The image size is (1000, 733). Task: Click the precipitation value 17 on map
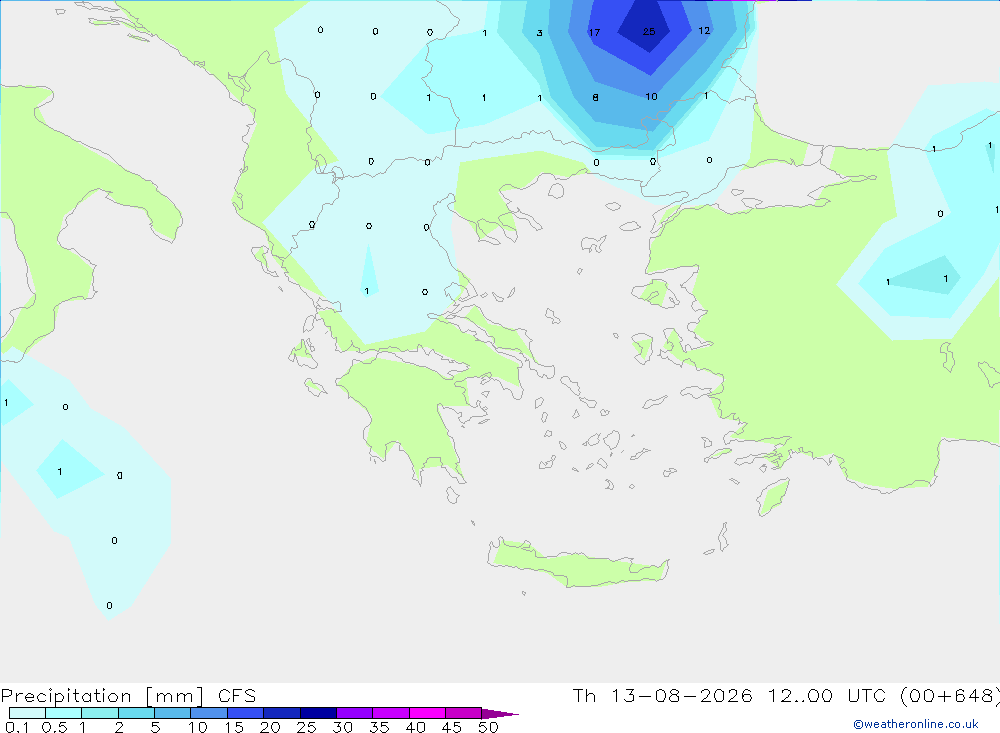(x=594, y=32)
